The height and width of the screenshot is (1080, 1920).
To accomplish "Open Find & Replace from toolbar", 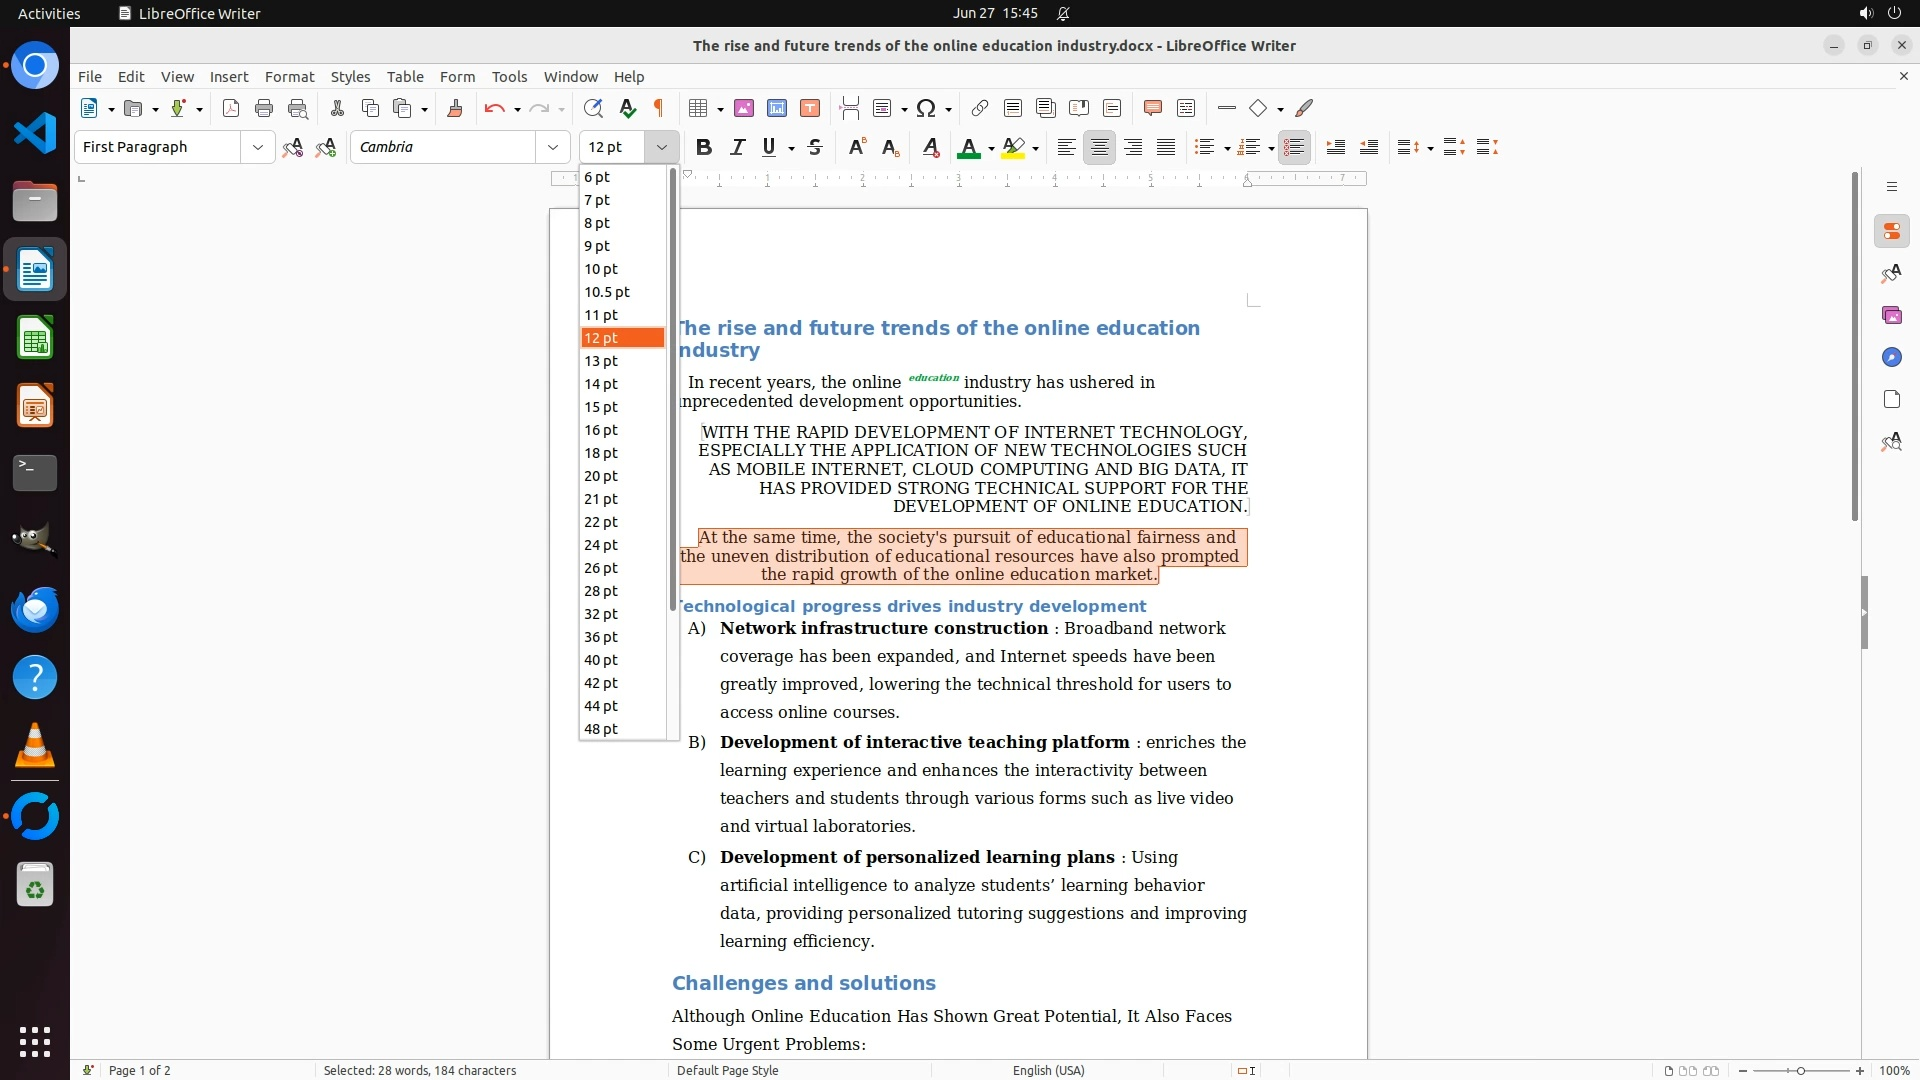I will click(593, 108).
